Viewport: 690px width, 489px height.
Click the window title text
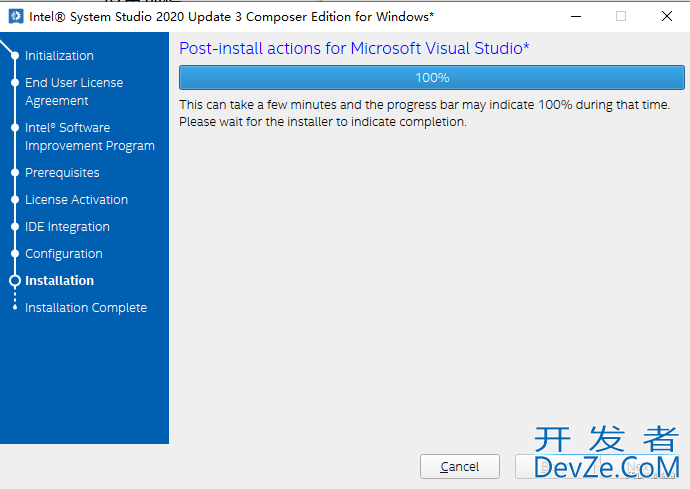pyautogui.click(x=231, y=17)
